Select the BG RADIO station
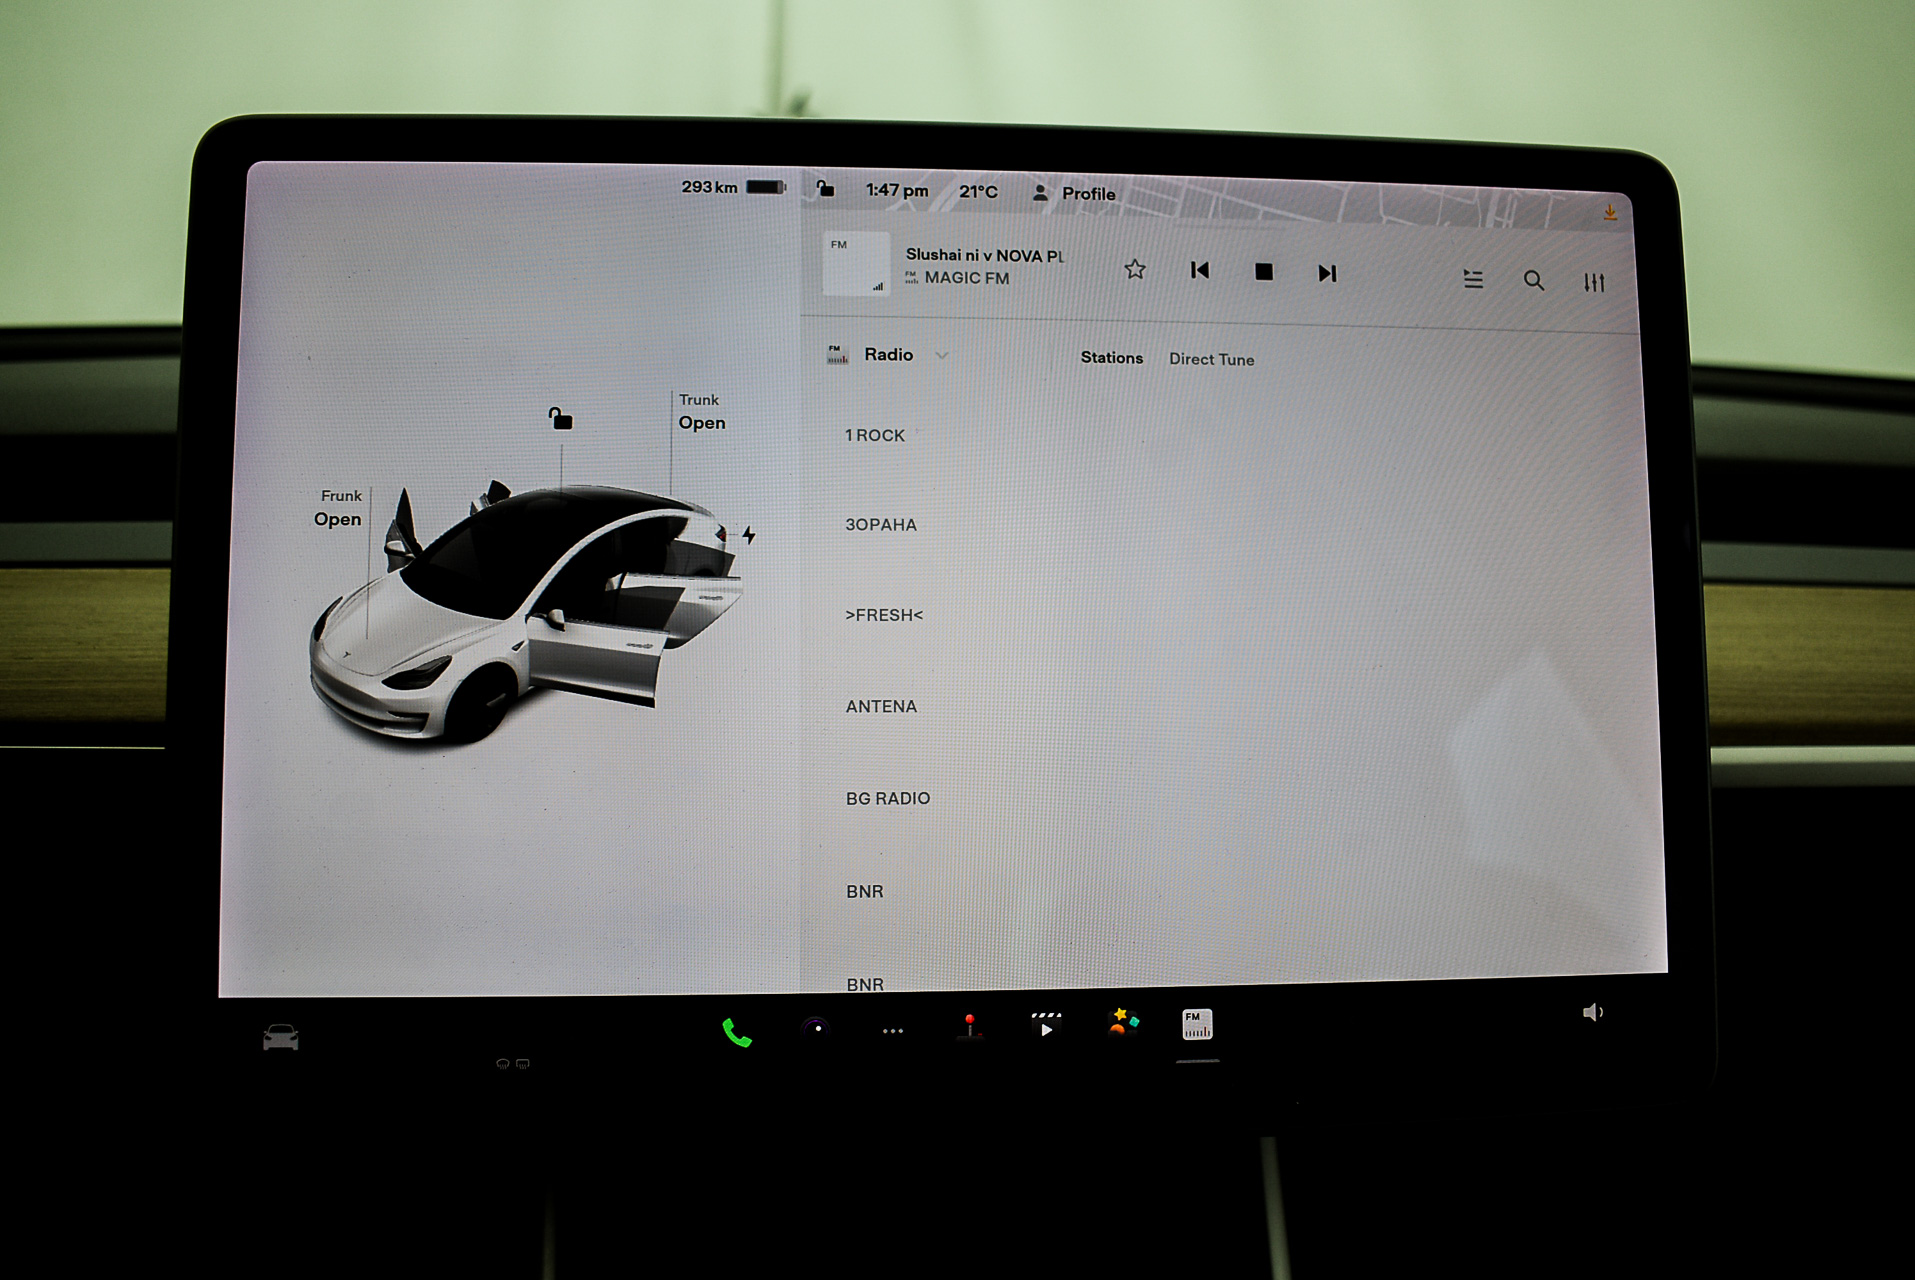This screenshot has height=1280, width=1915. (888, 798)
